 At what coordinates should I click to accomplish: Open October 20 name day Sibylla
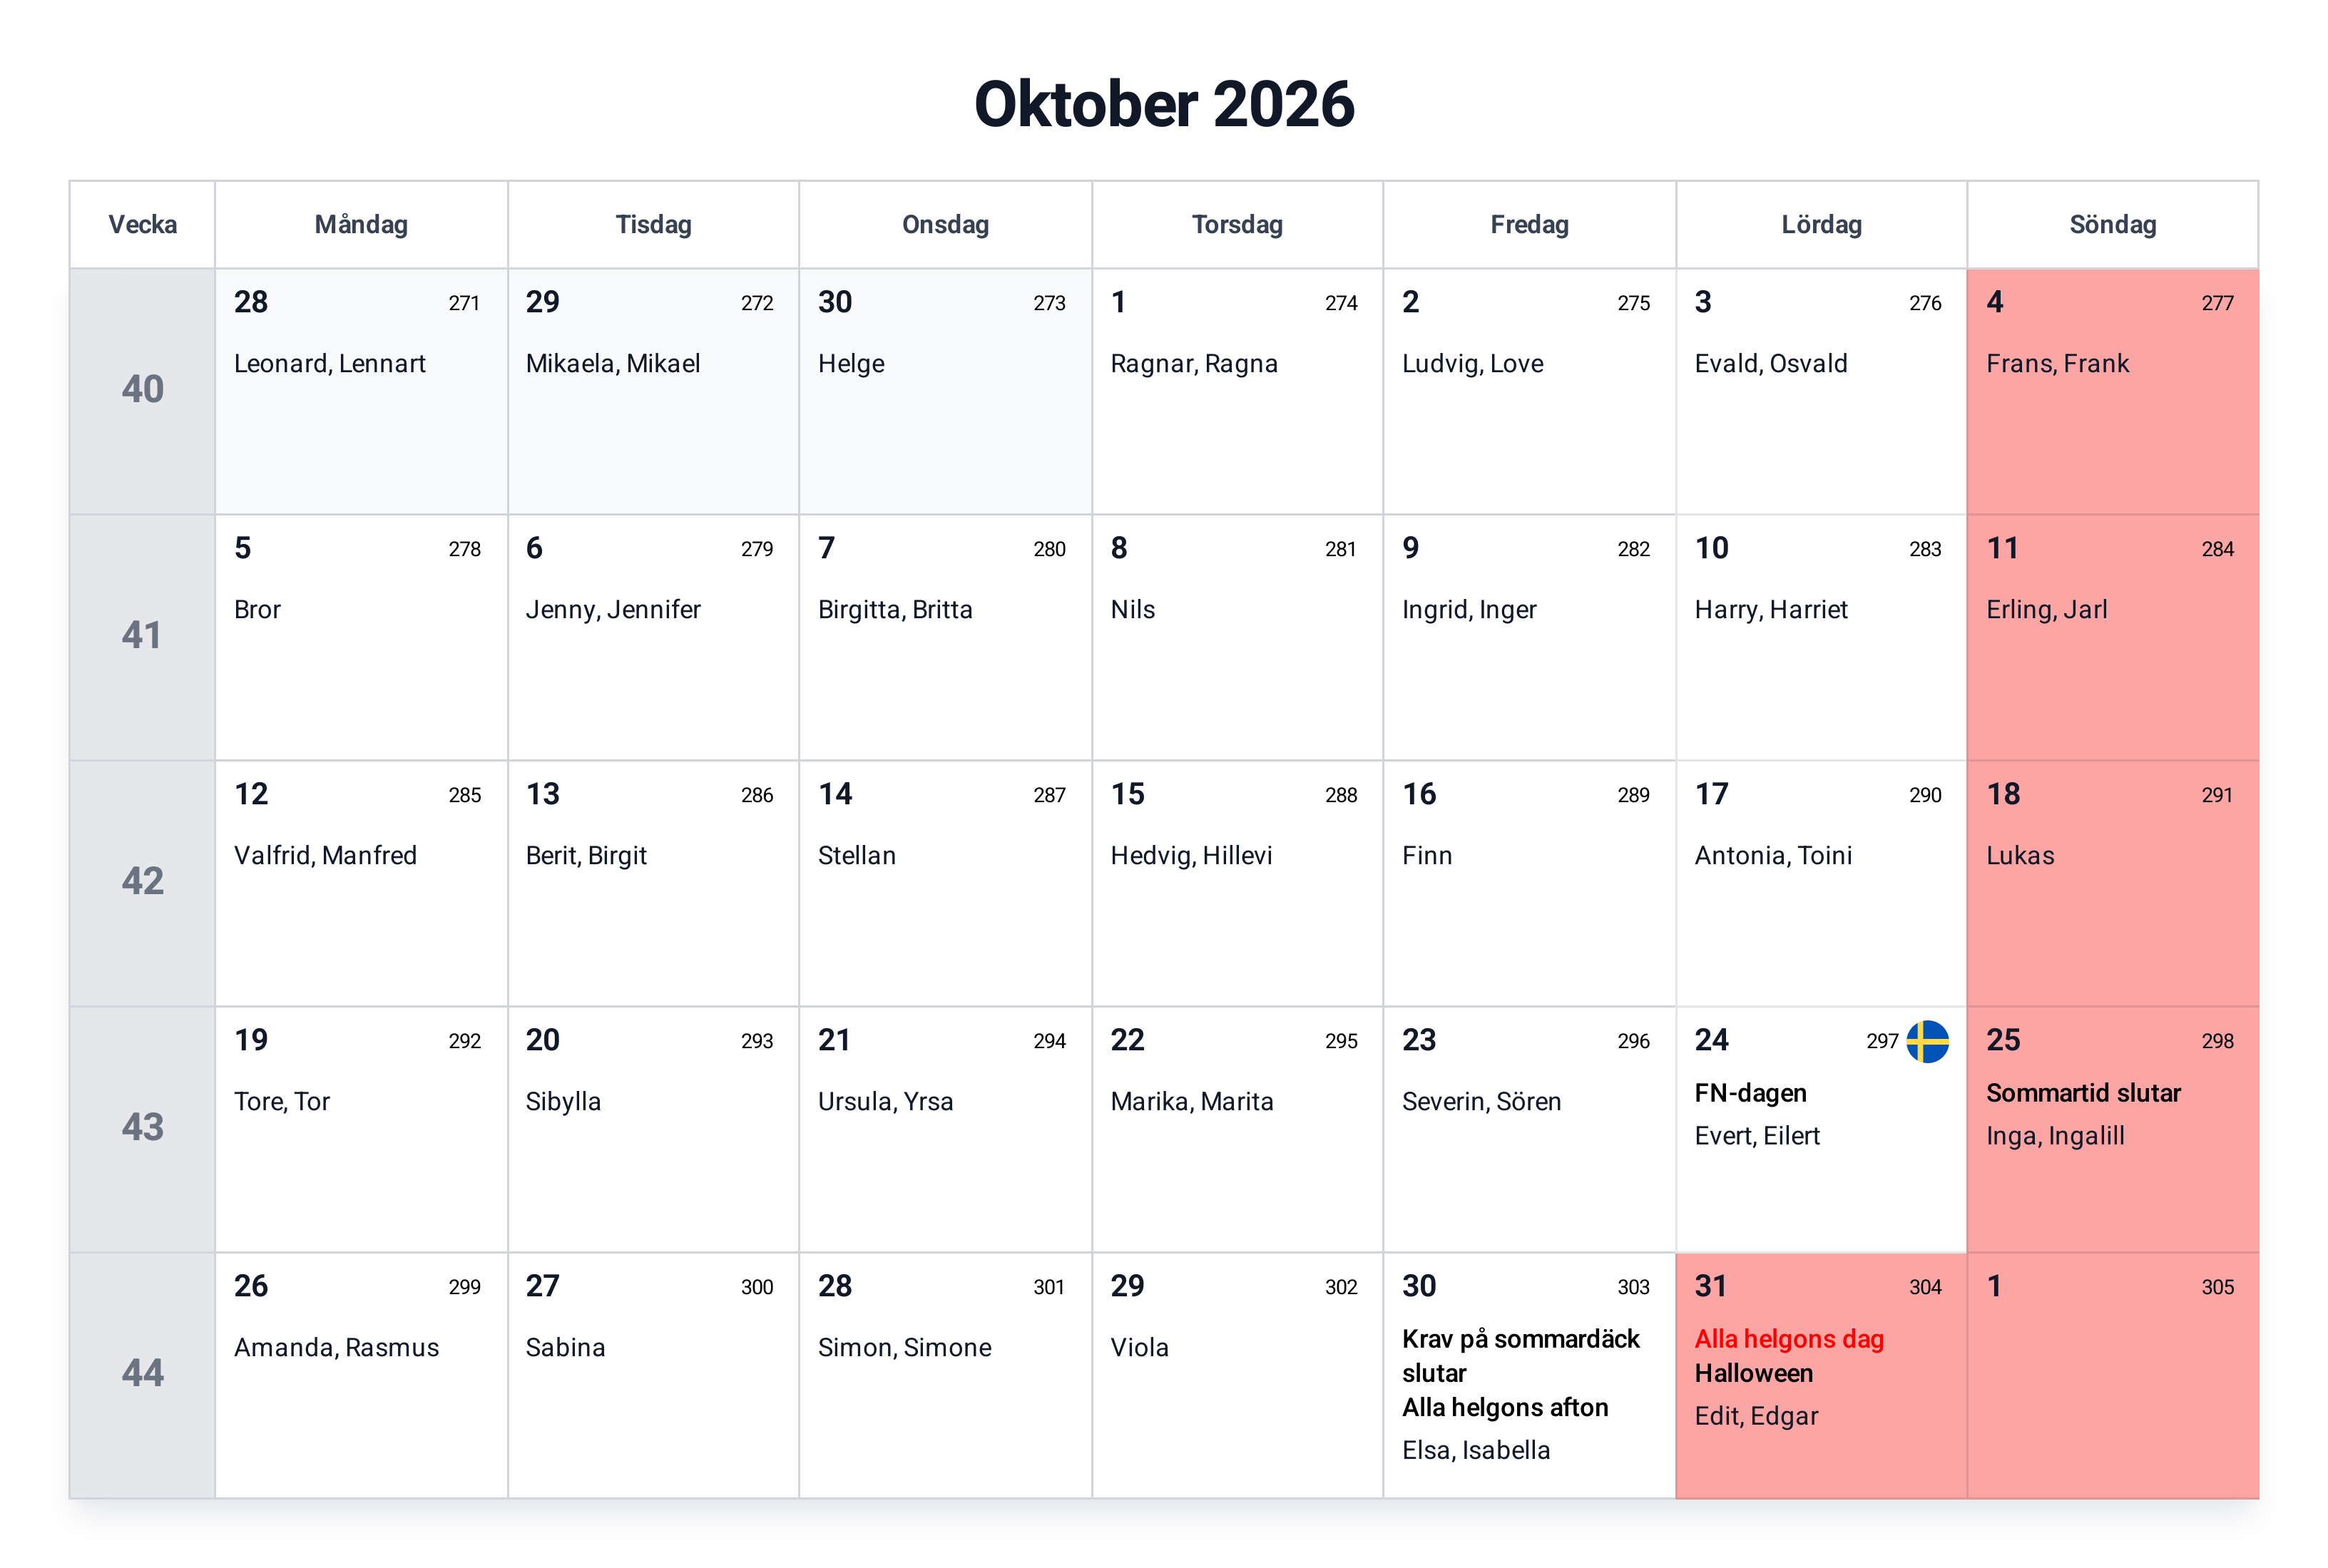[563, 1101]
